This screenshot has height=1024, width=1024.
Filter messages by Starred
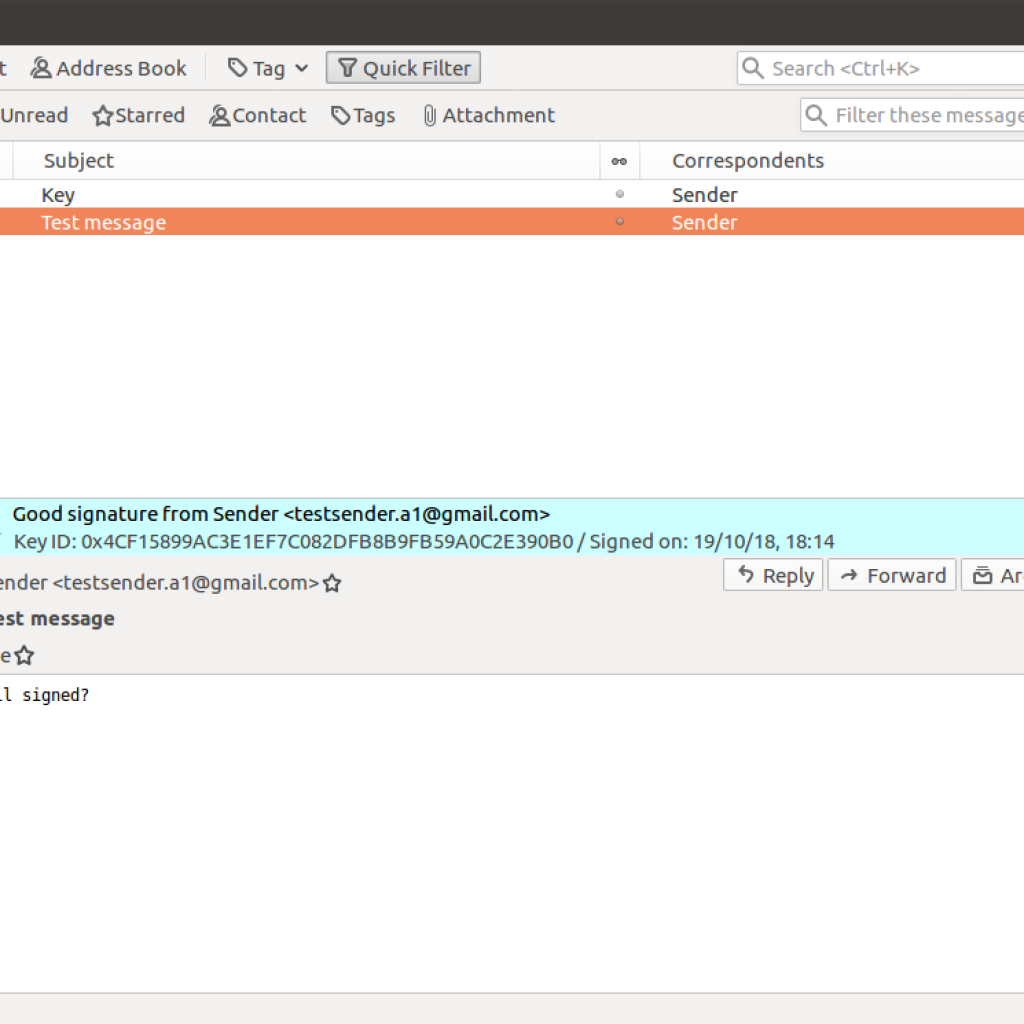[139, 115]
